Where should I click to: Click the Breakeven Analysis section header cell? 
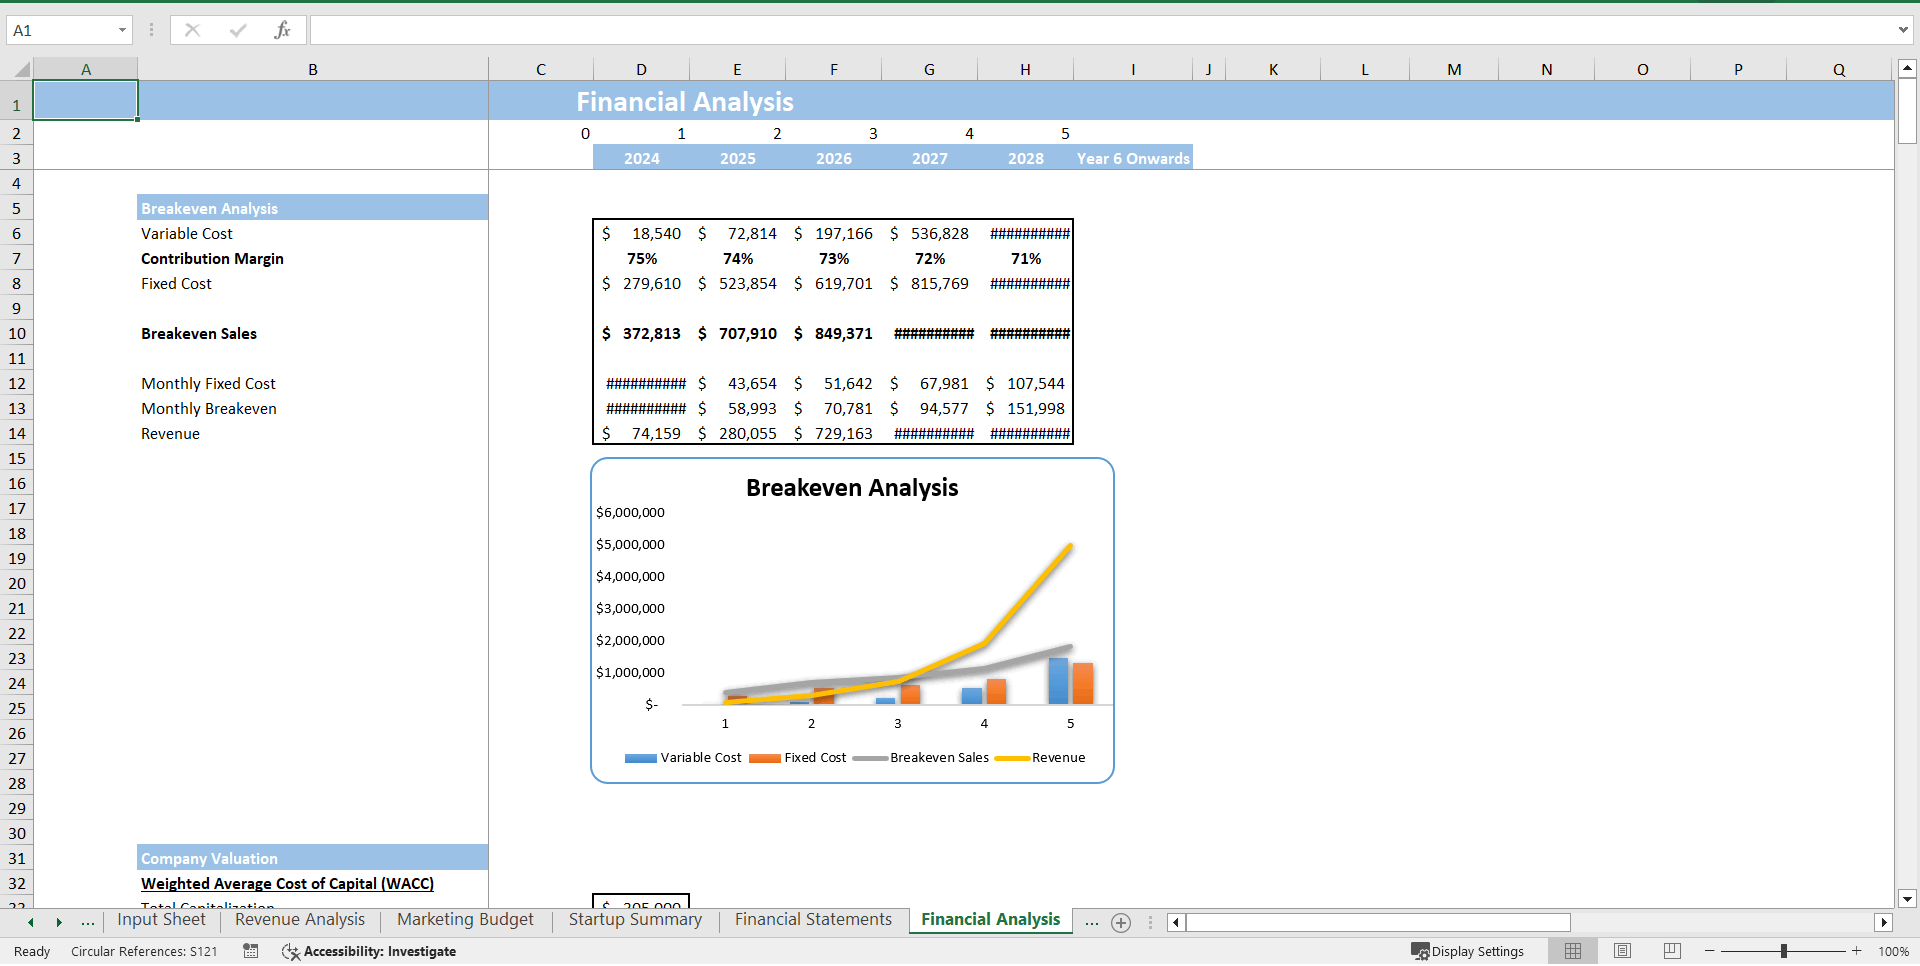[x=312, y=208]
